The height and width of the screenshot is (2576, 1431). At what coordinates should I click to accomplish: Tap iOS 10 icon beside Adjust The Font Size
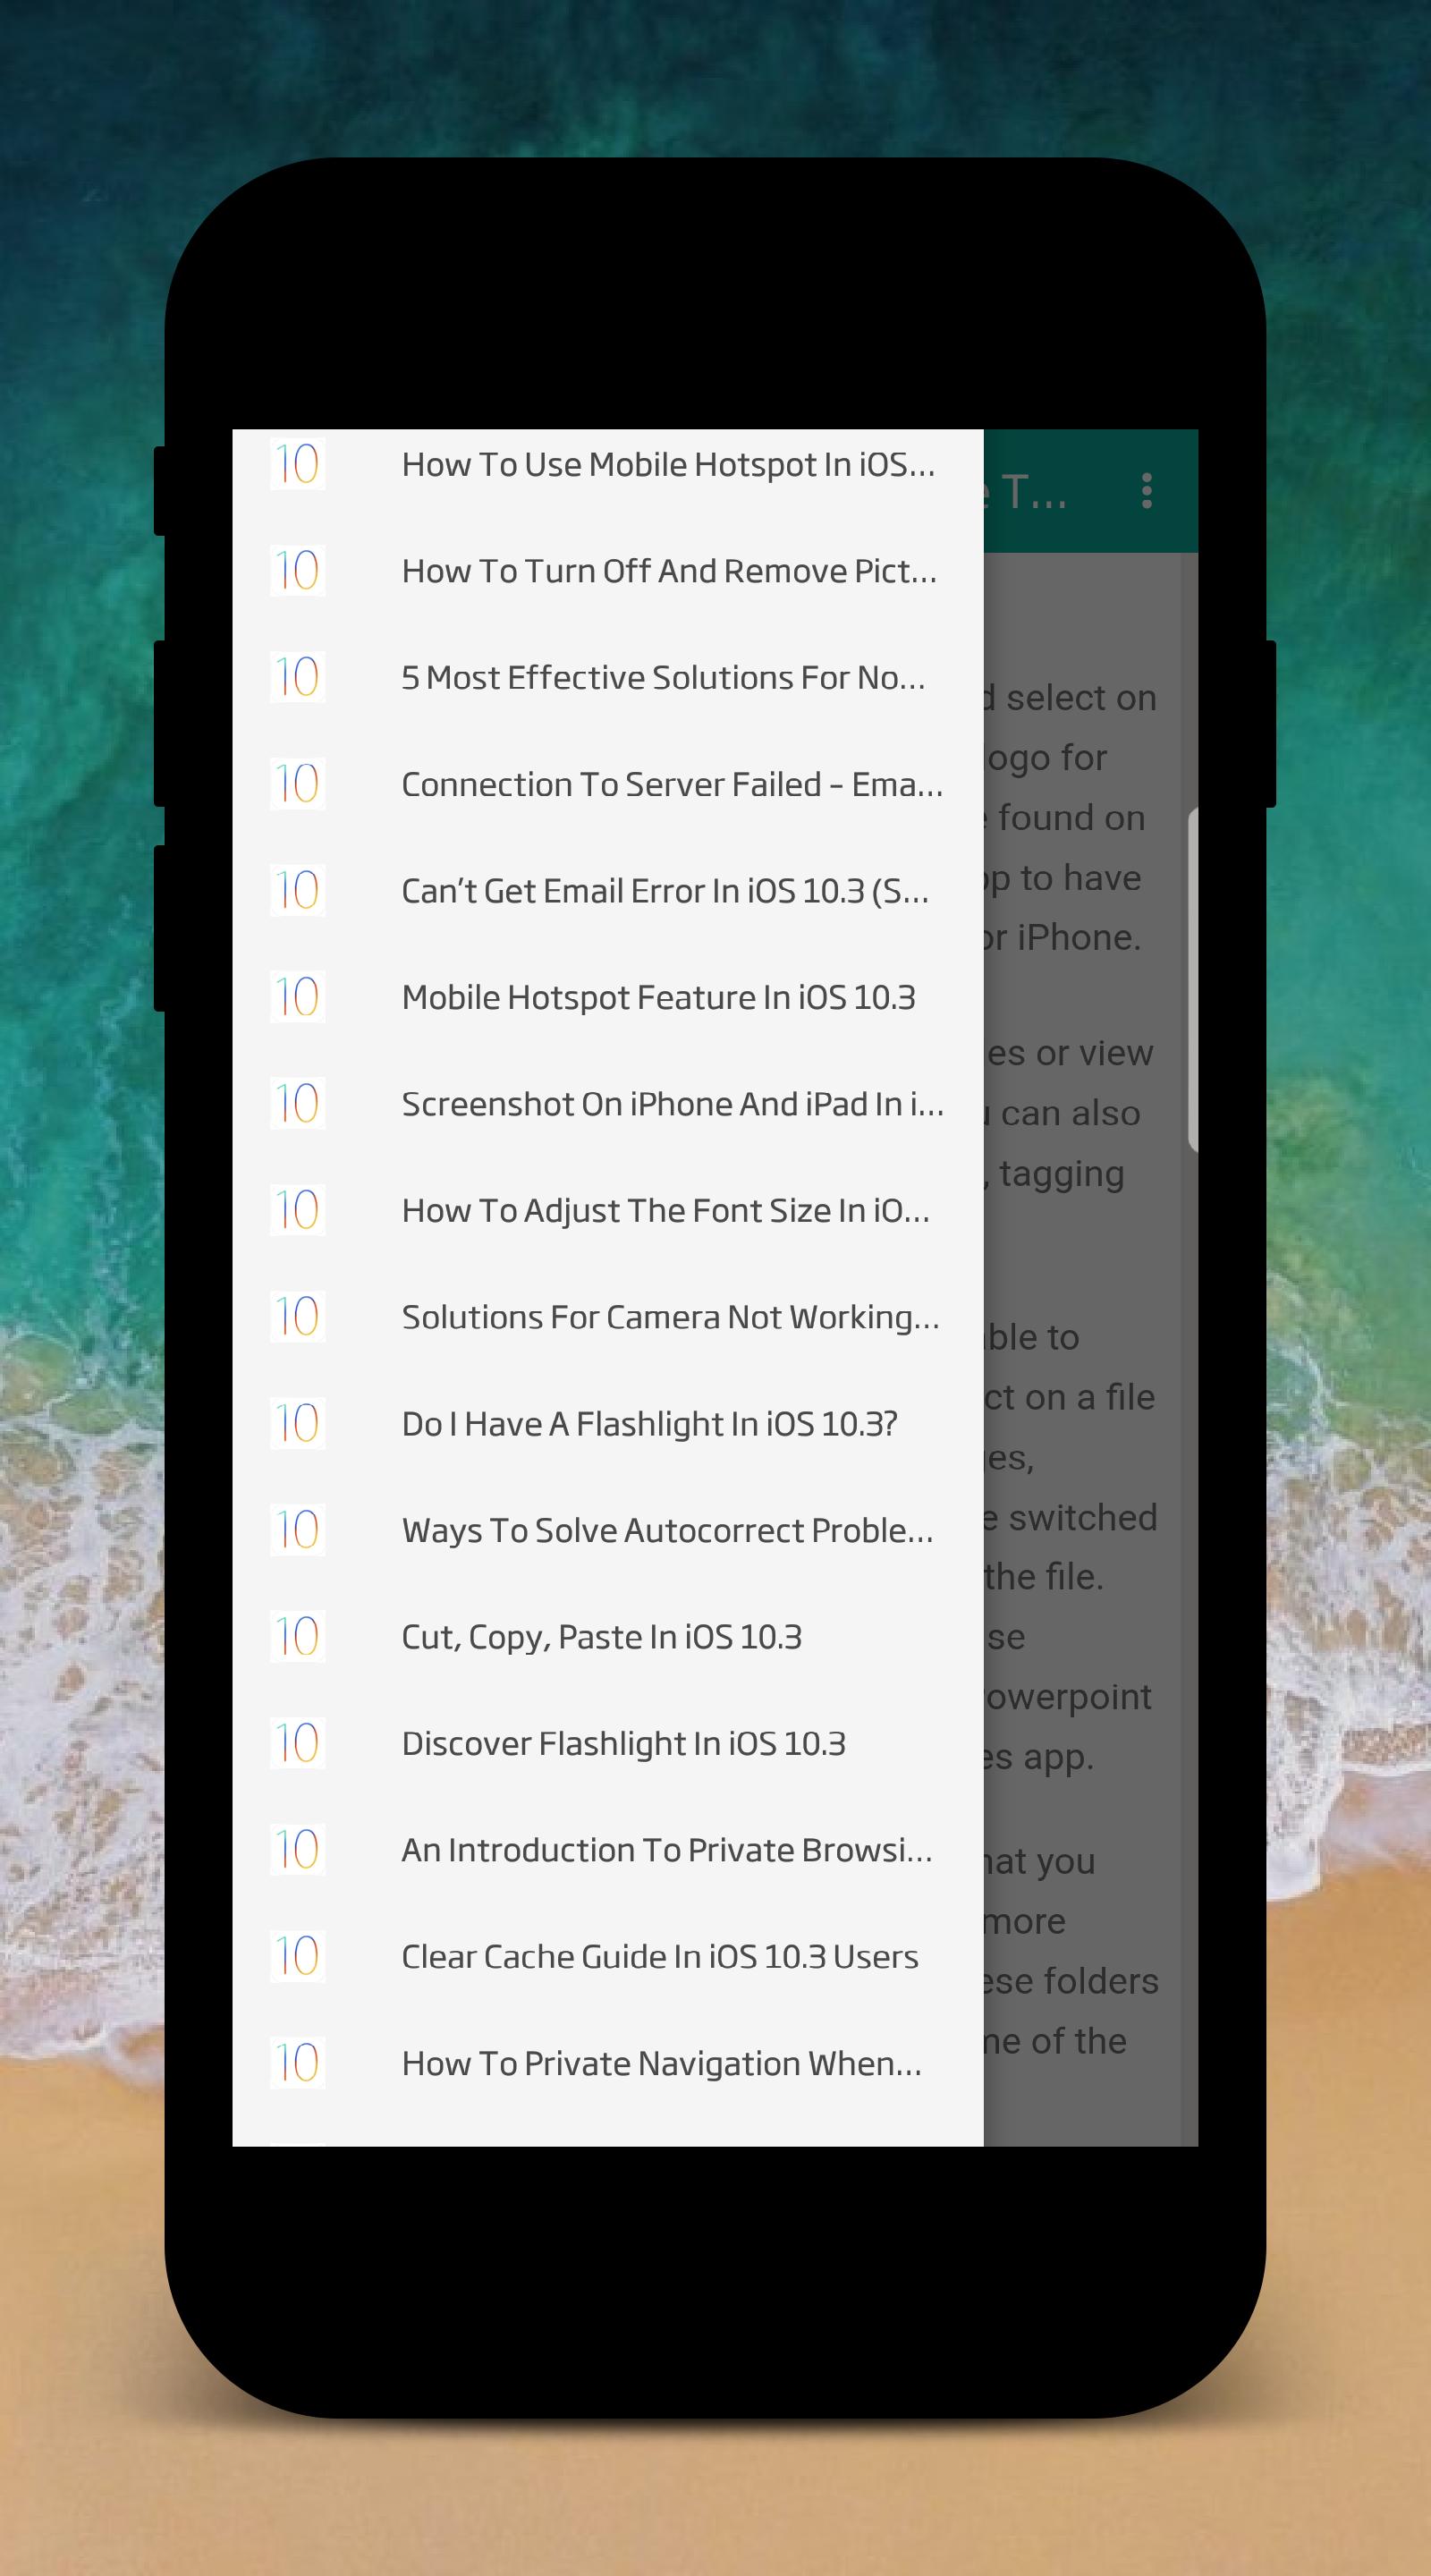point(298,1210)
